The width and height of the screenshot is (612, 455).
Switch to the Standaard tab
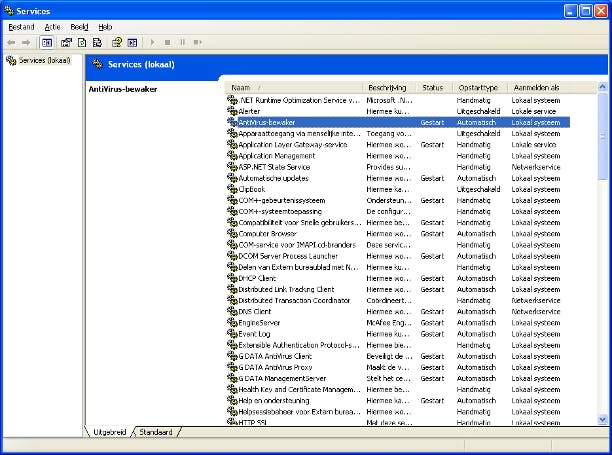coord(155,432)
